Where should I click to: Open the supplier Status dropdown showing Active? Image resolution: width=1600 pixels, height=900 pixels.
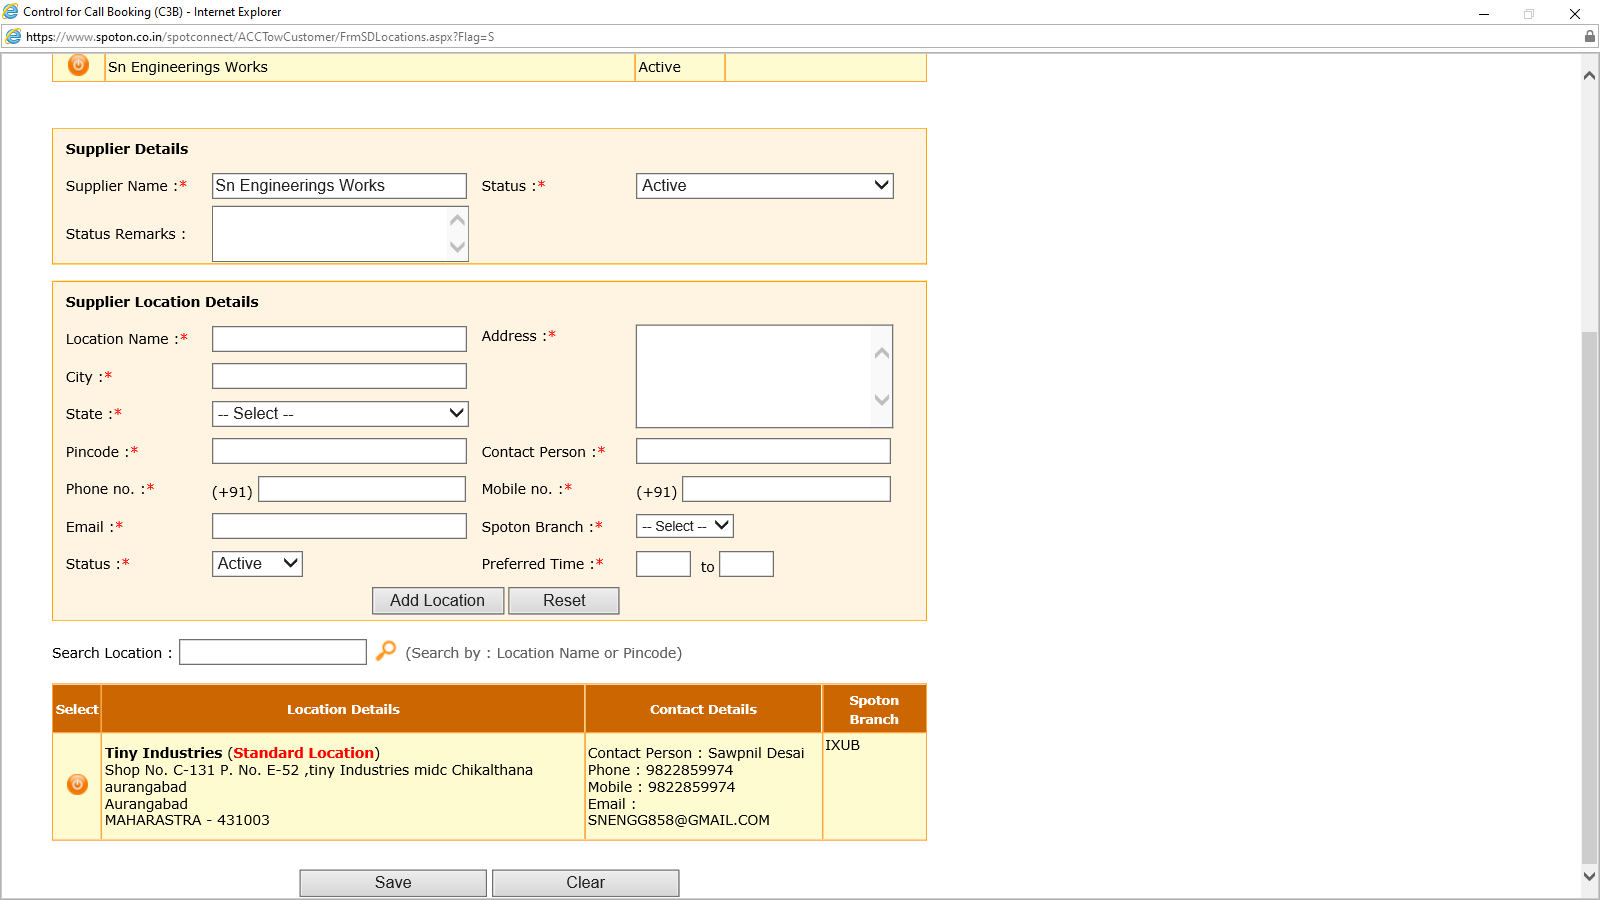point(764,186)
